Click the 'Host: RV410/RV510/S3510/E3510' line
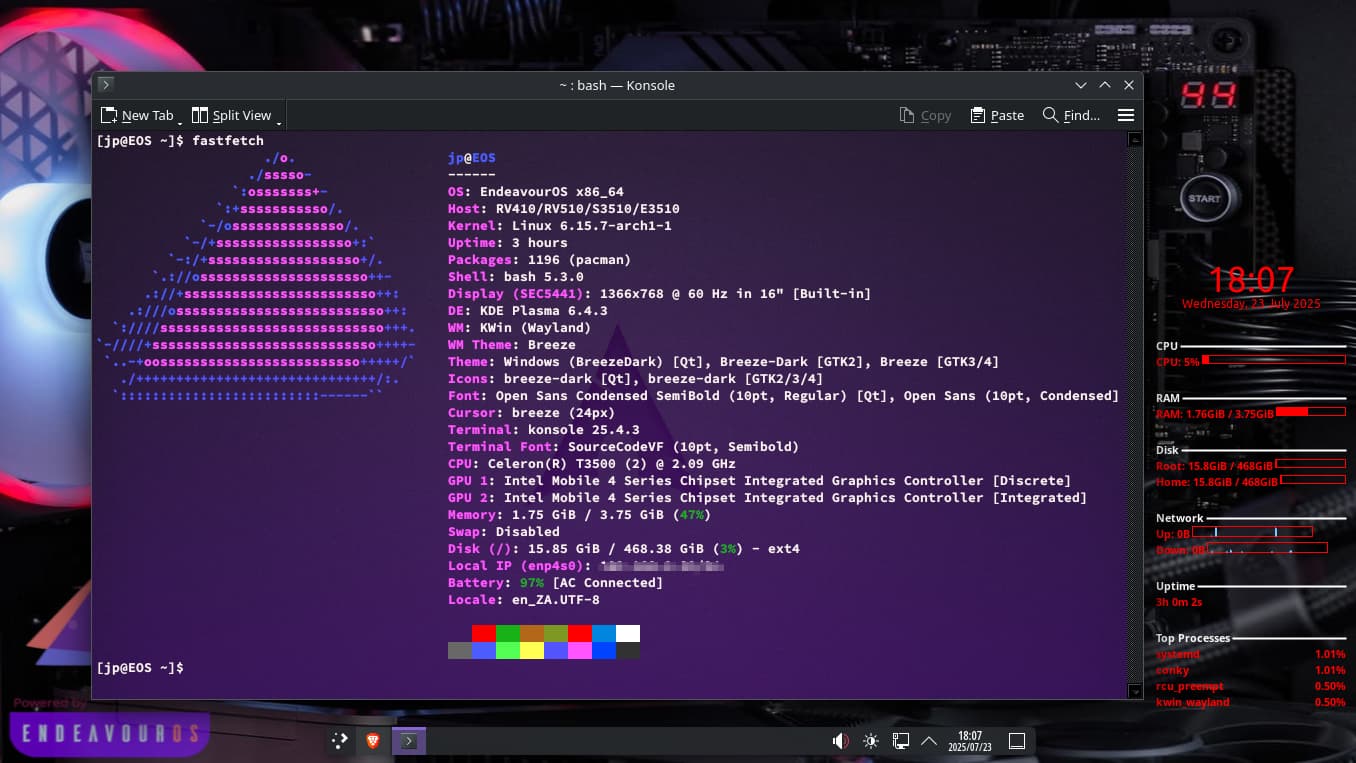 [564, 209]
